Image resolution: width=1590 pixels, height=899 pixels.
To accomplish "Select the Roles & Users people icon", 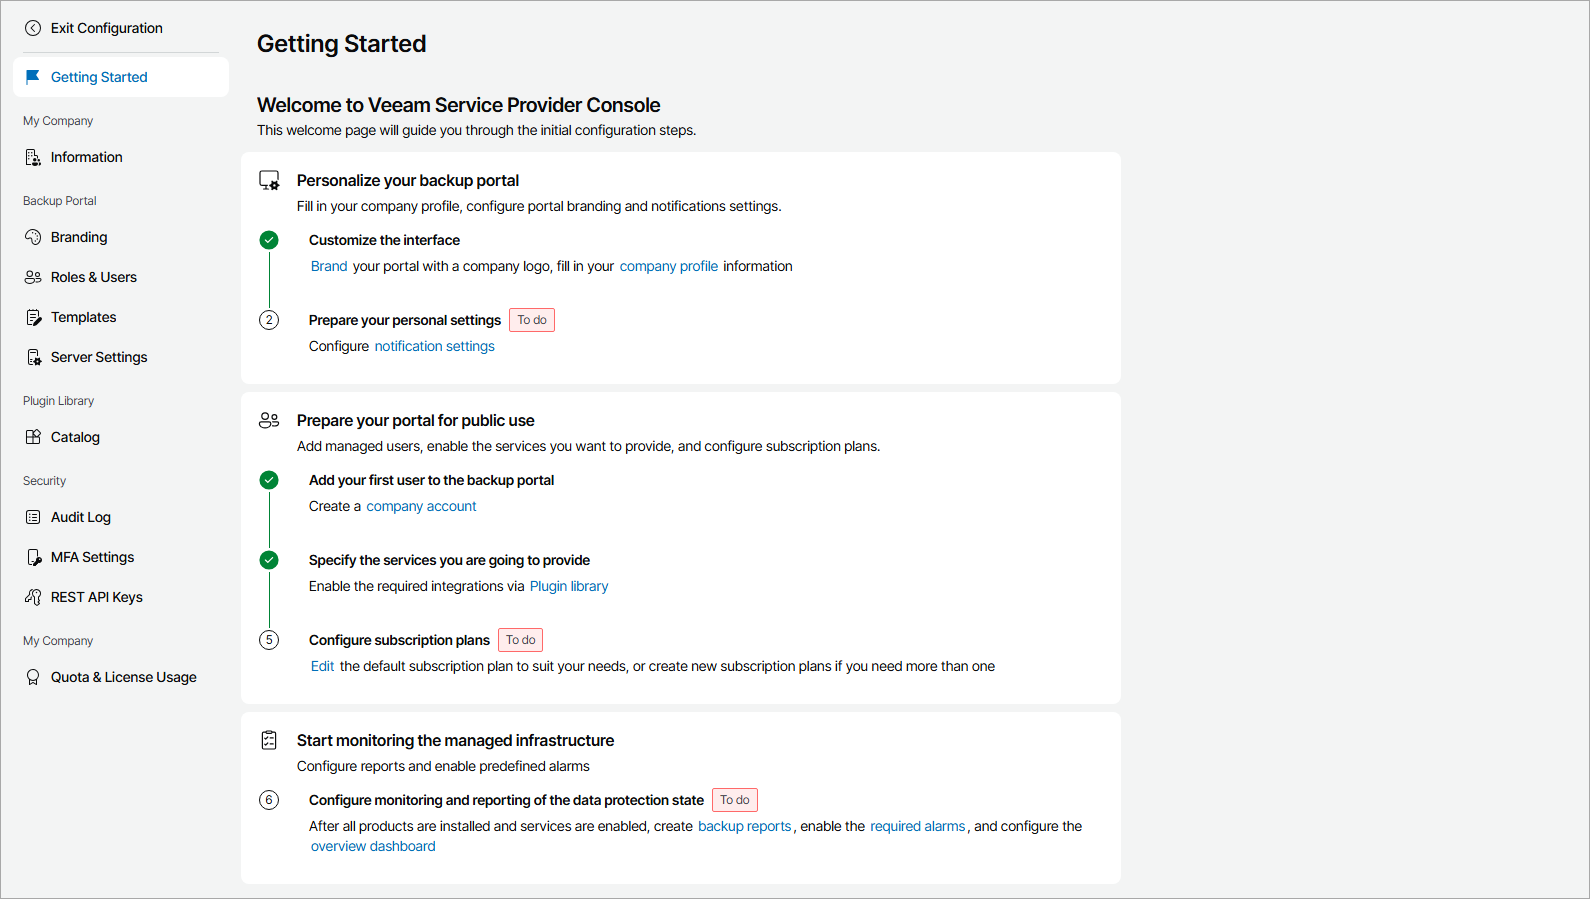I will click(x=33, y=277).
